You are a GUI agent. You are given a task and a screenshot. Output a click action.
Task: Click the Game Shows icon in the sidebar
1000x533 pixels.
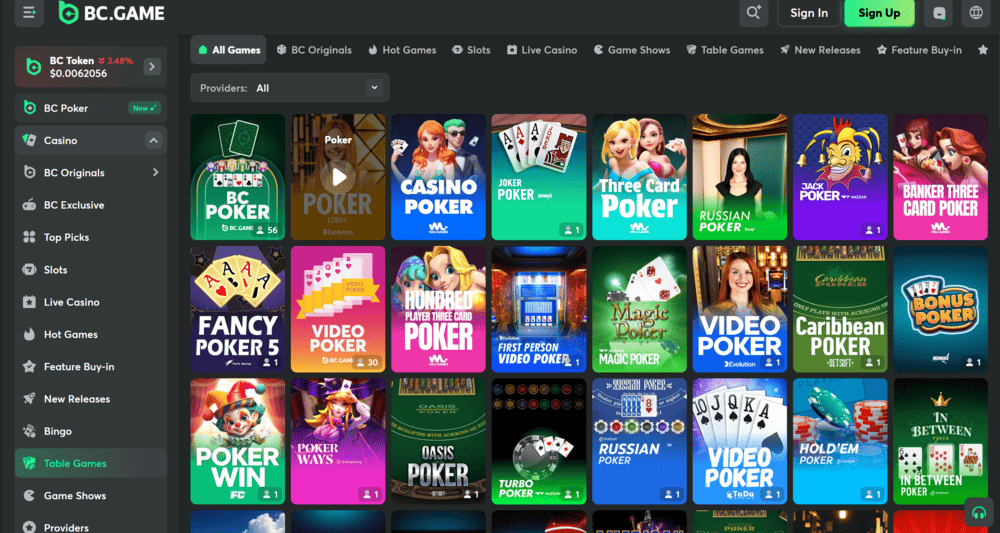(x=29, y=495)
